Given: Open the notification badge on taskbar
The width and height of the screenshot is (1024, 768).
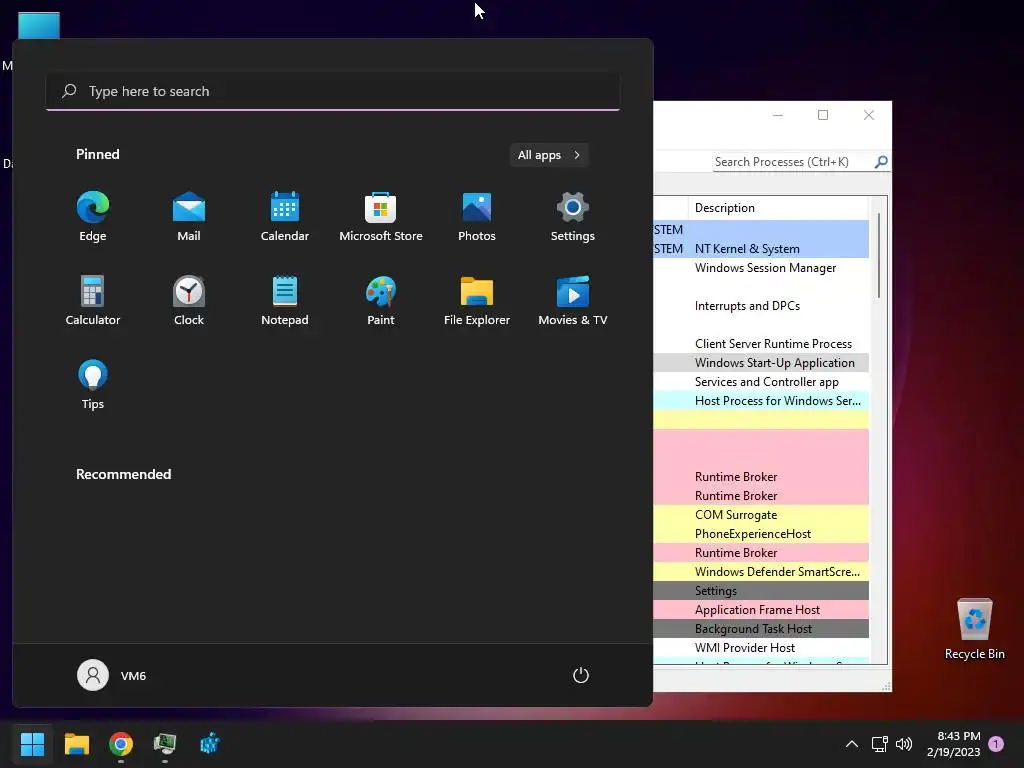Looking at the screenshot, I should tap(996, 744).
